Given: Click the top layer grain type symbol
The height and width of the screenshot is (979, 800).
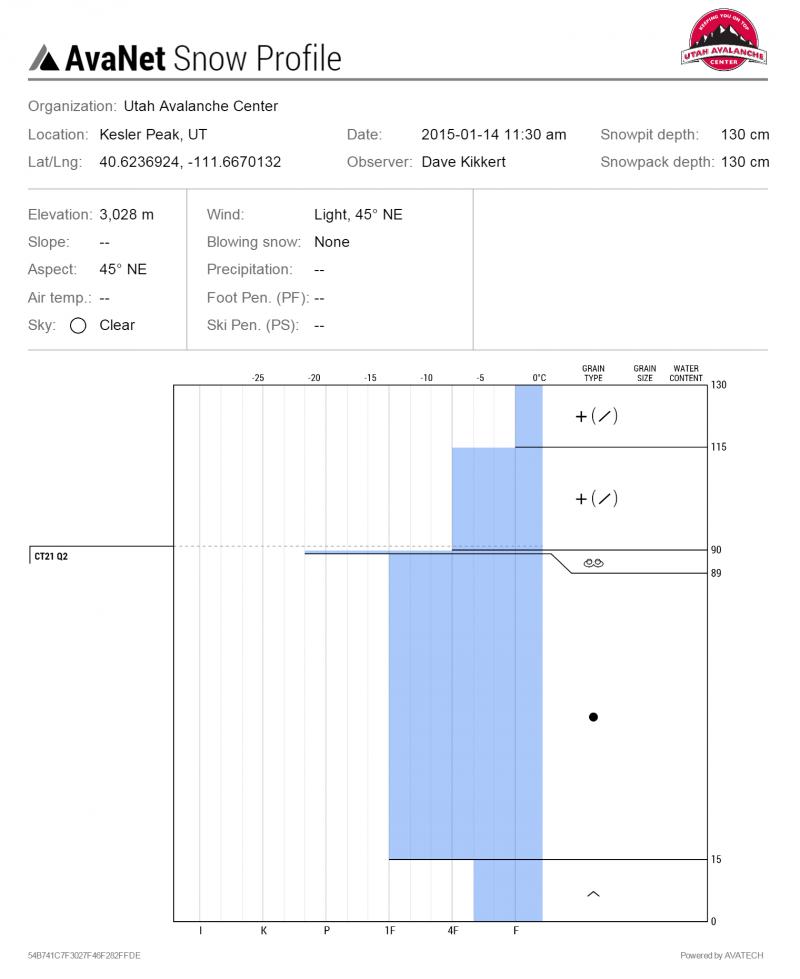Looking at the screenshot, I should [596, 416].
